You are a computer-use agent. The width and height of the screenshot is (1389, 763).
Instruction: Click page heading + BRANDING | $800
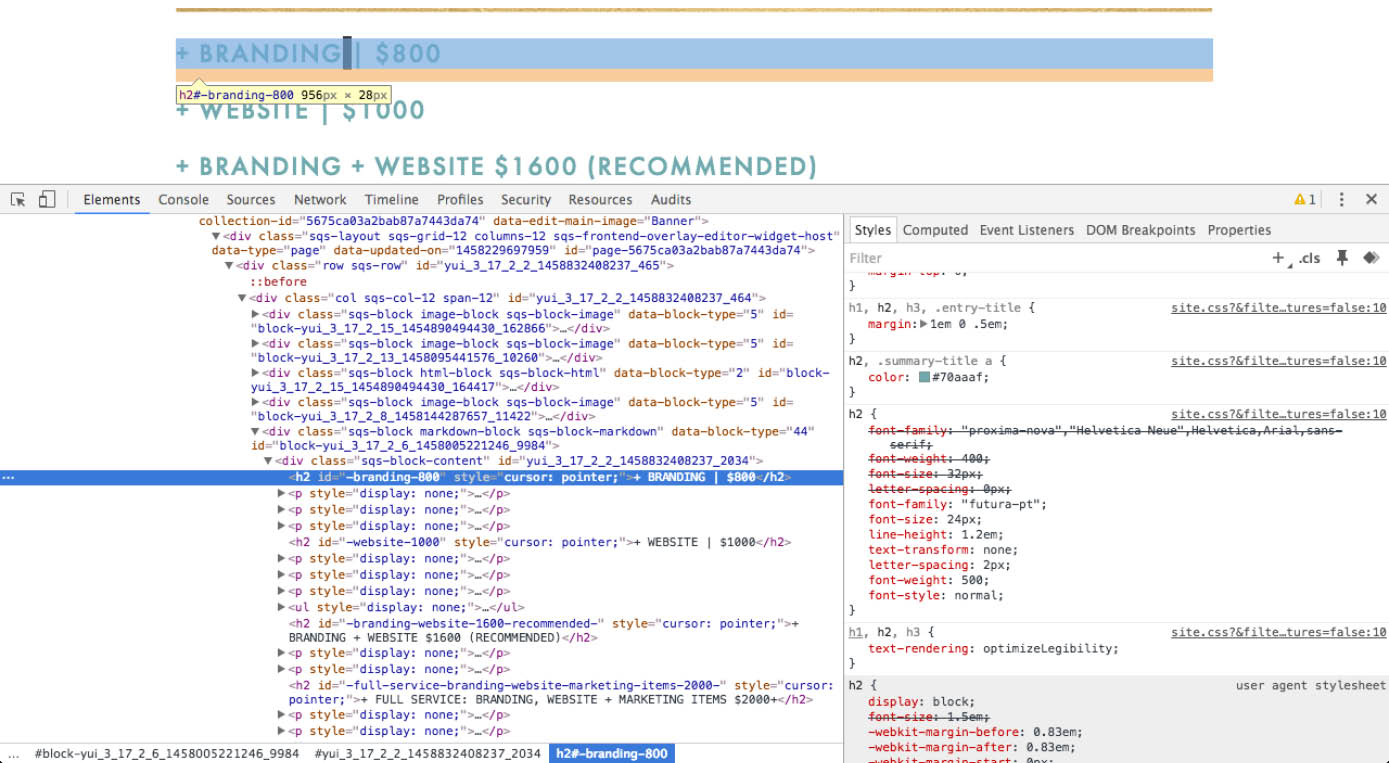pyautogui.click(x=308, y=53)
